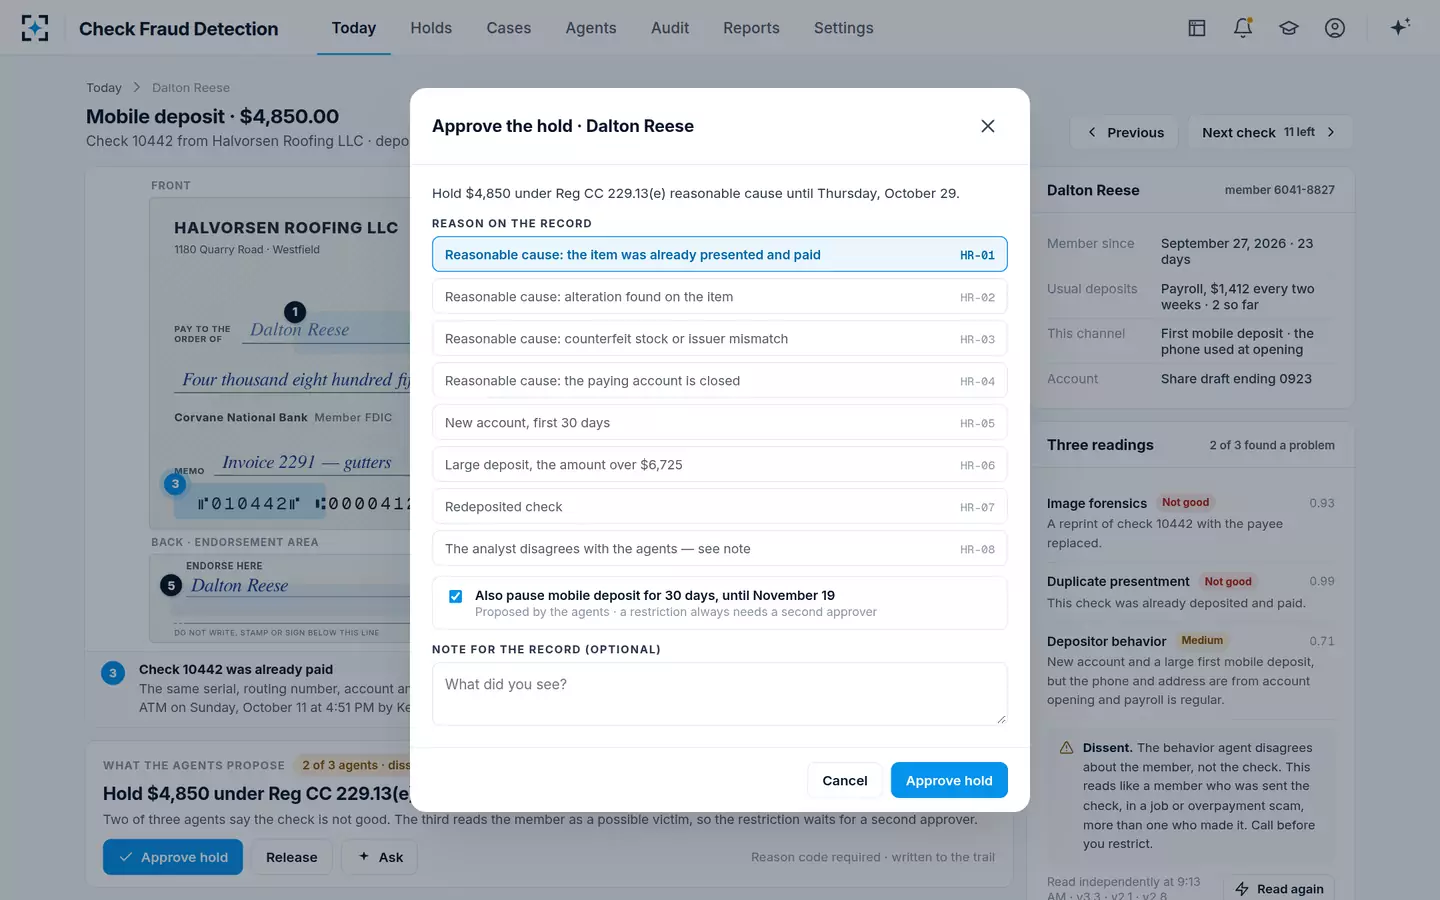This screenshot has width=1440, height=900.
Task: Click the Duplicate presentment reading title
Action: pyautogui.click(x=1118, y=581)
